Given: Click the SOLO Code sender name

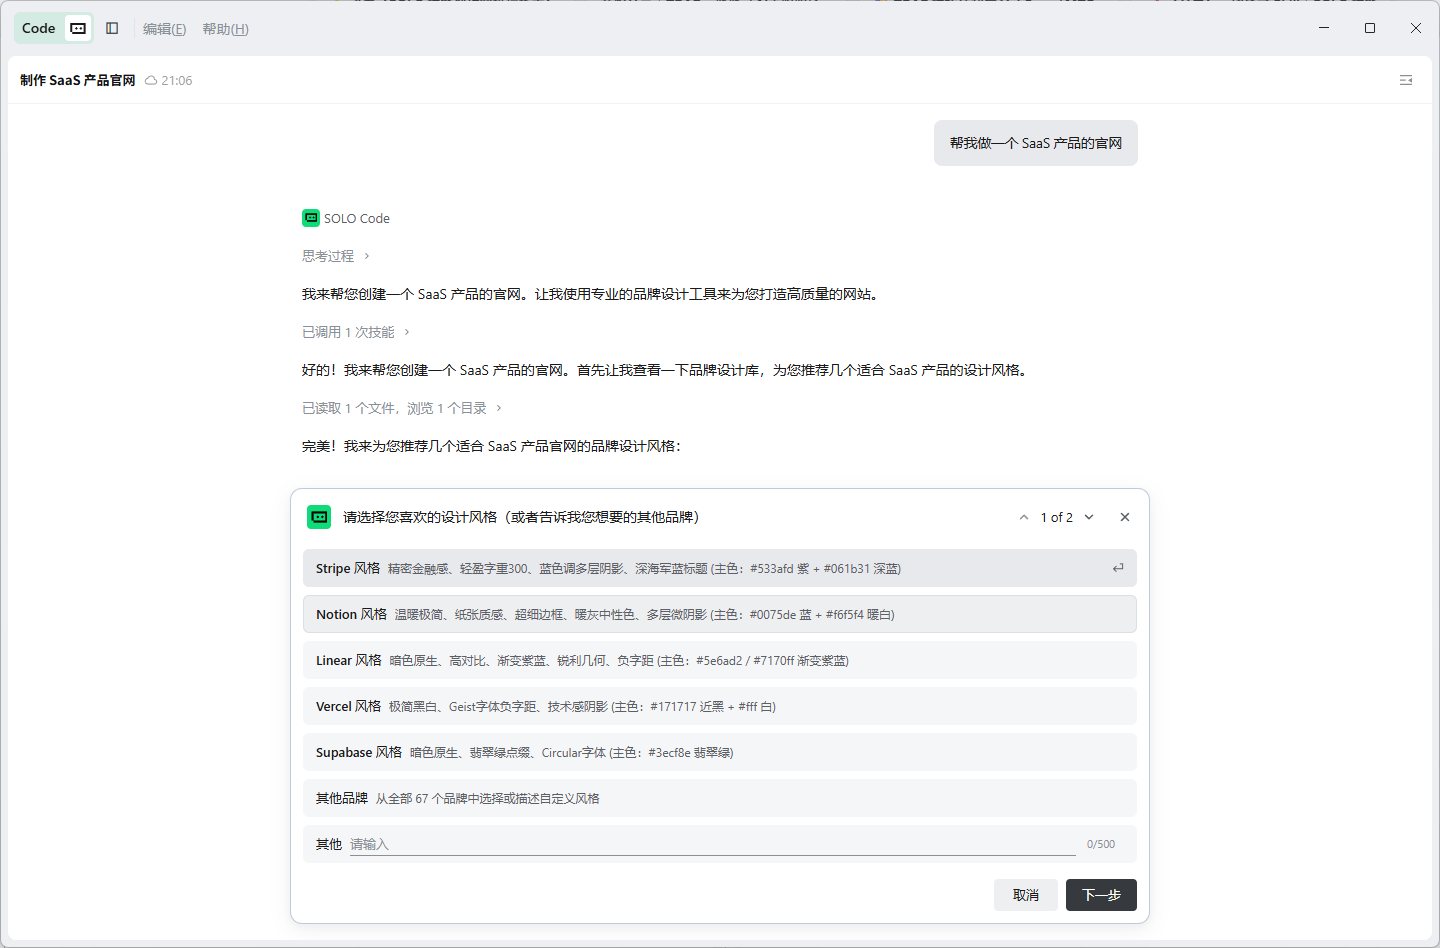Looking at the screenshot, I should (x=357, y=218).
